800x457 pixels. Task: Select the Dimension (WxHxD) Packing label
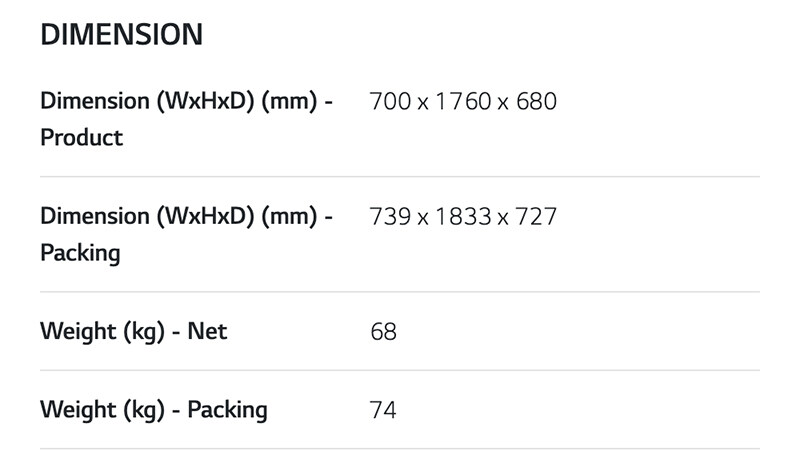coord(186,234)
